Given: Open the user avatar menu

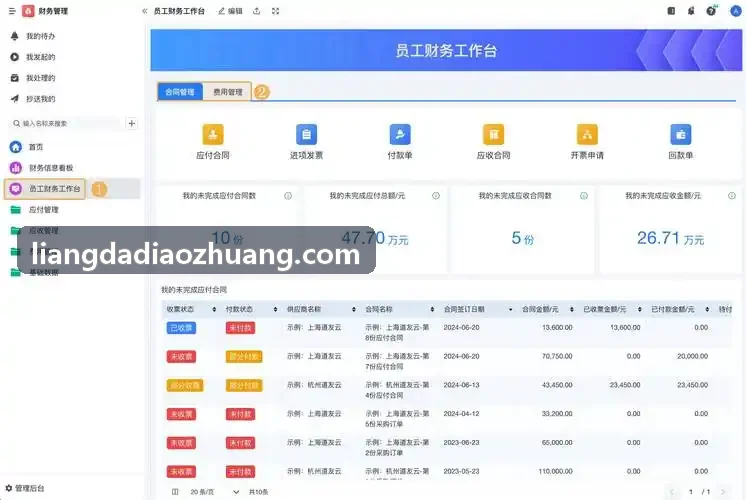Looking at the screenshot, I should point(736,11).
